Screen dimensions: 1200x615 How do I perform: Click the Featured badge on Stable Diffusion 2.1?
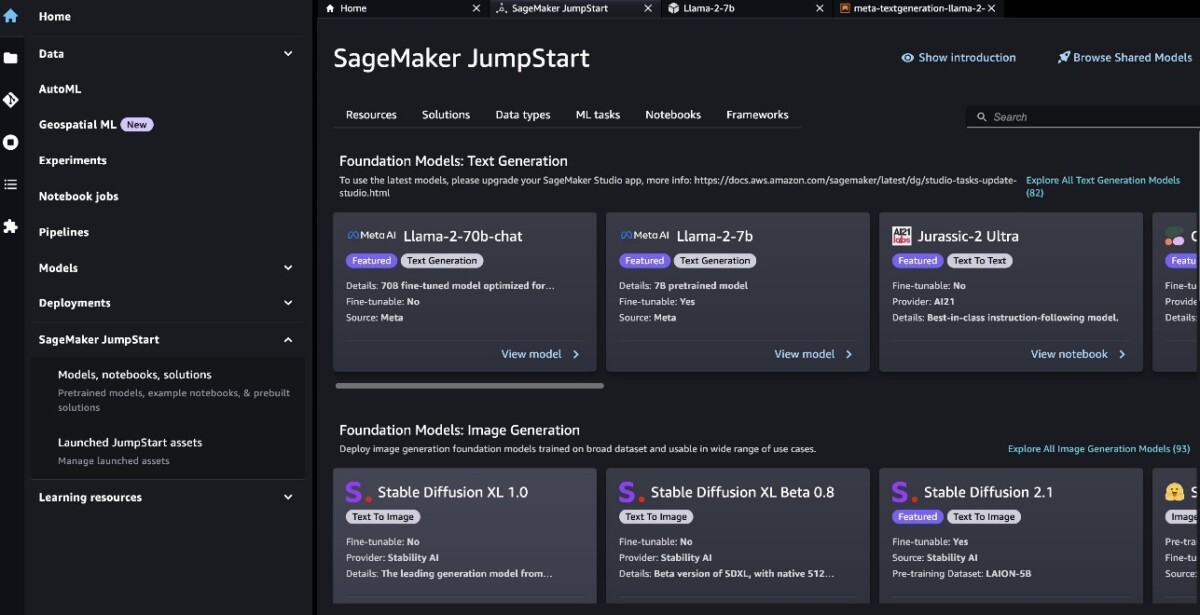click(x=917, y=517)
